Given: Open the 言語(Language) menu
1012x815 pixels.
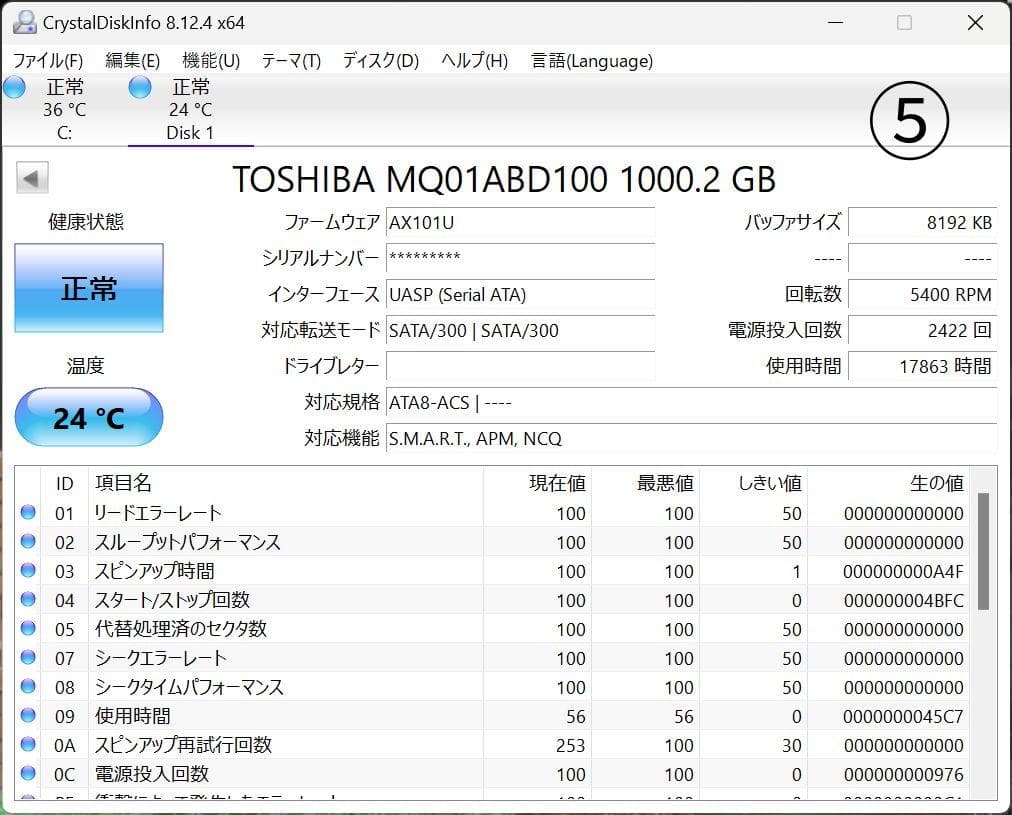Looking at the screenshot, I should click(592, 61).
